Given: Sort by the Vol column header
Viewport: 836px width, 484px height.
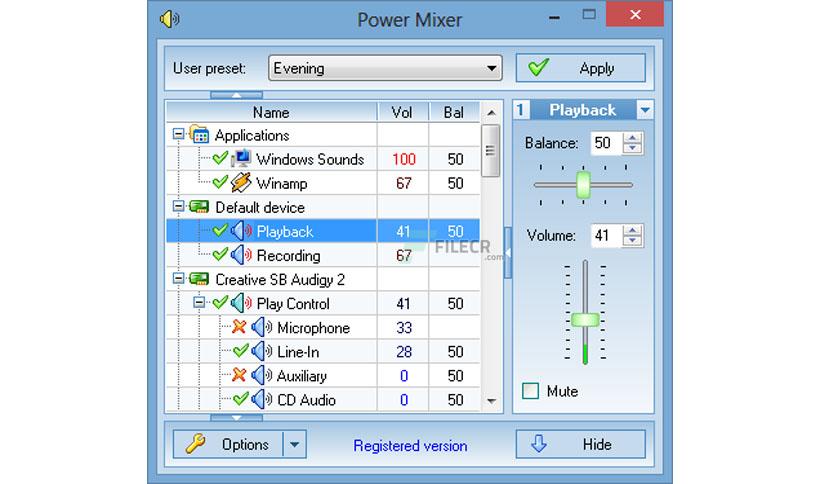Looking at the screenshot, I should tap(403, 112).
